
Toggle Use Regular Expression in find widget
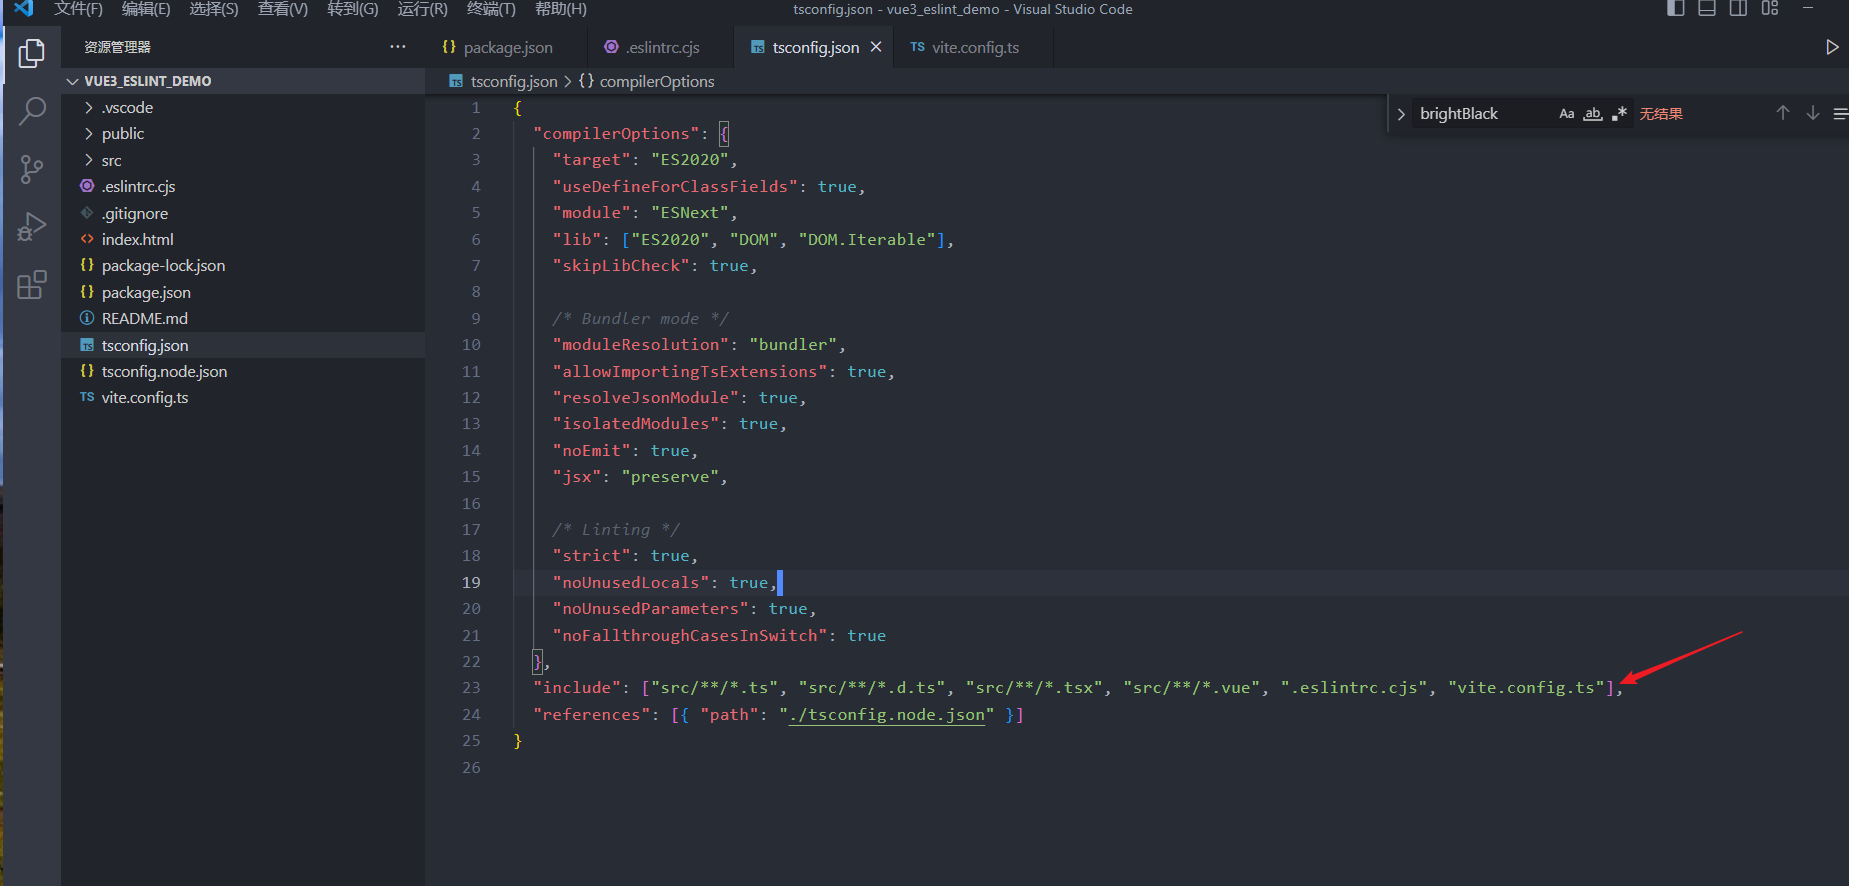[1619, 114]
